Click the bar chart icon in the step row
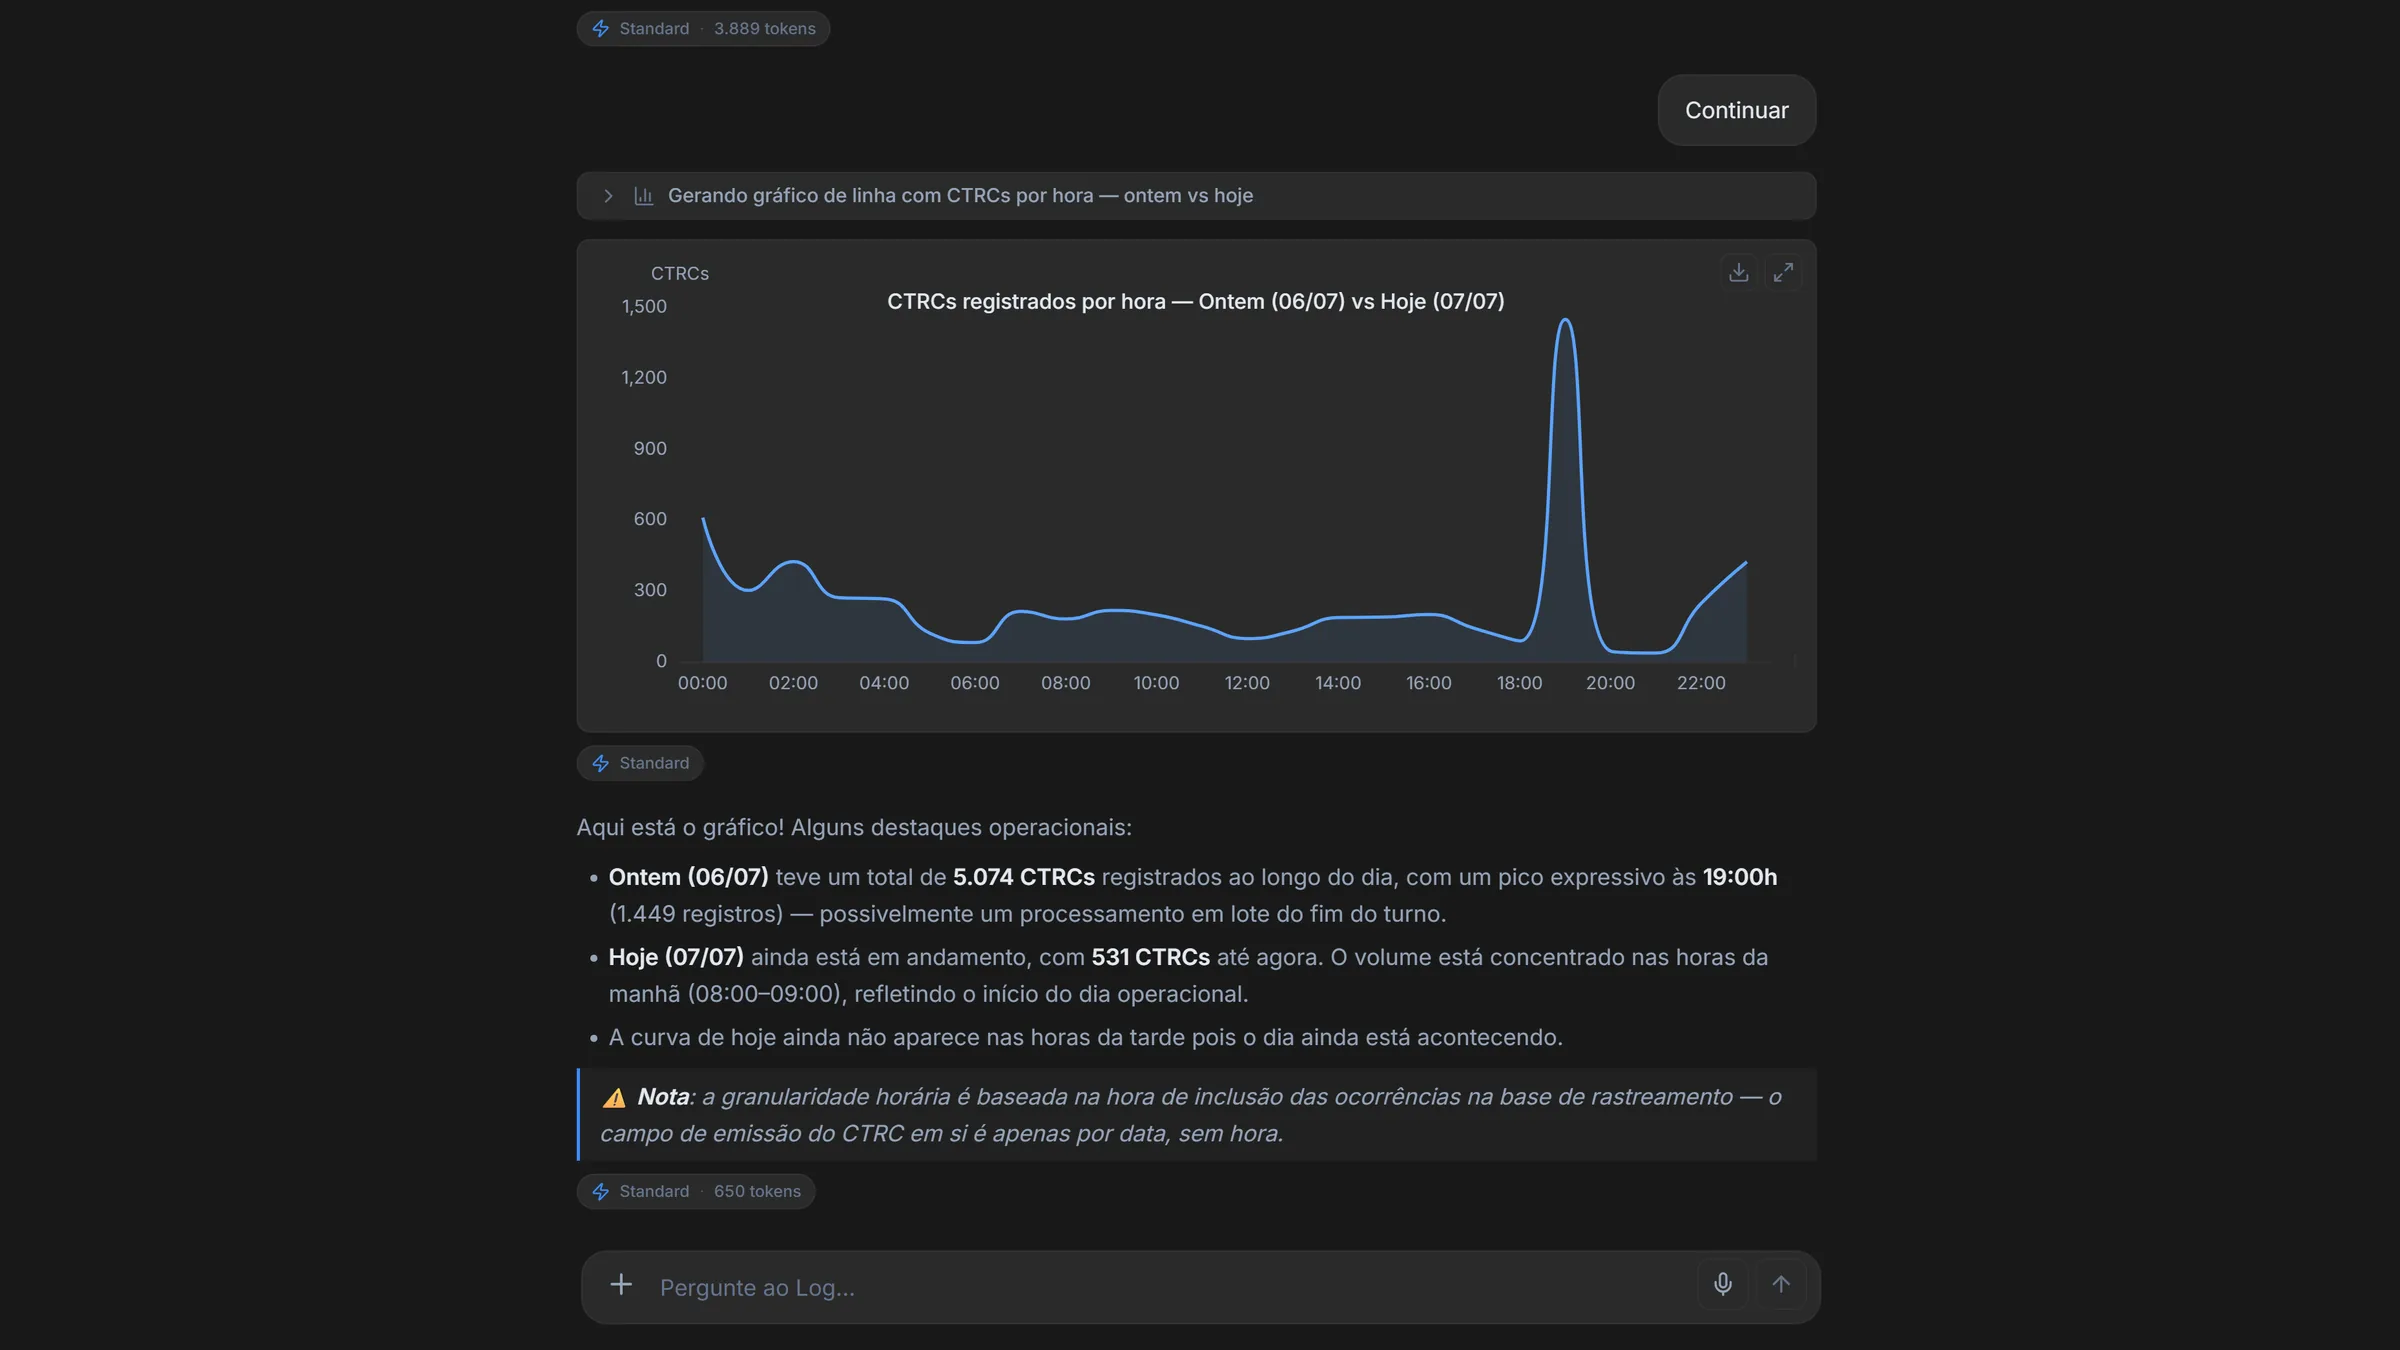 click(x=644, y=196)
